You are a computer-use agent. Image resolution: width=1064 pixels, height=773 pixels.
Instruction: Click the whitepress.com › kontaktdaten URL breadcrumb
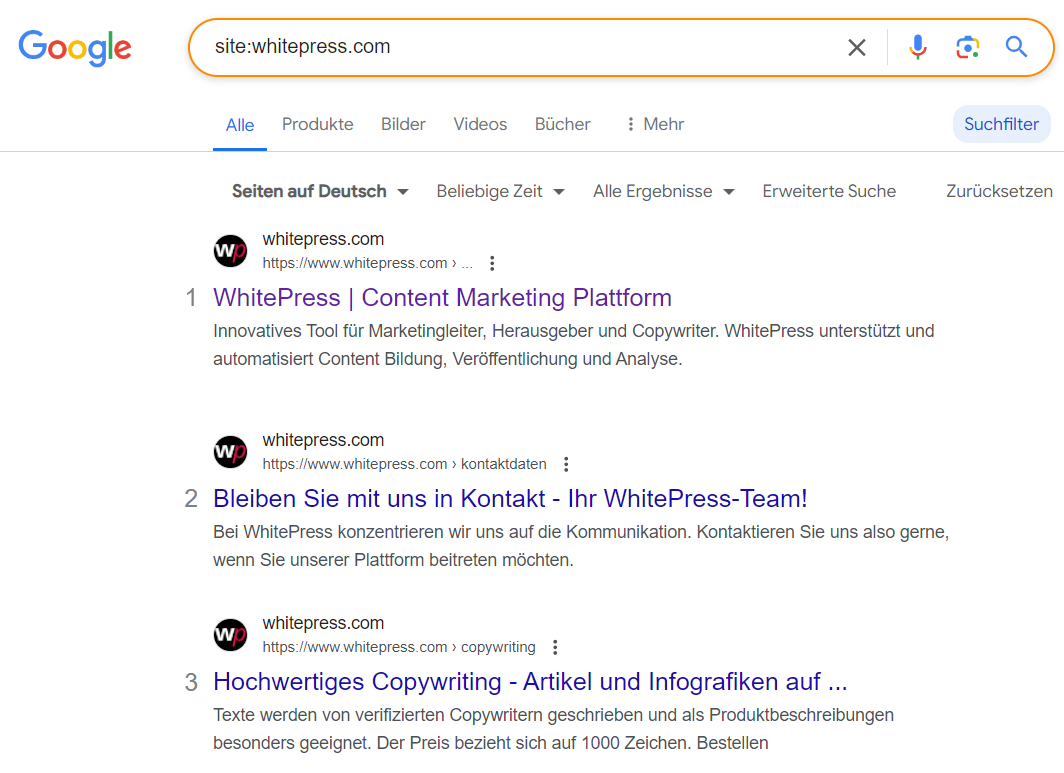404,464
